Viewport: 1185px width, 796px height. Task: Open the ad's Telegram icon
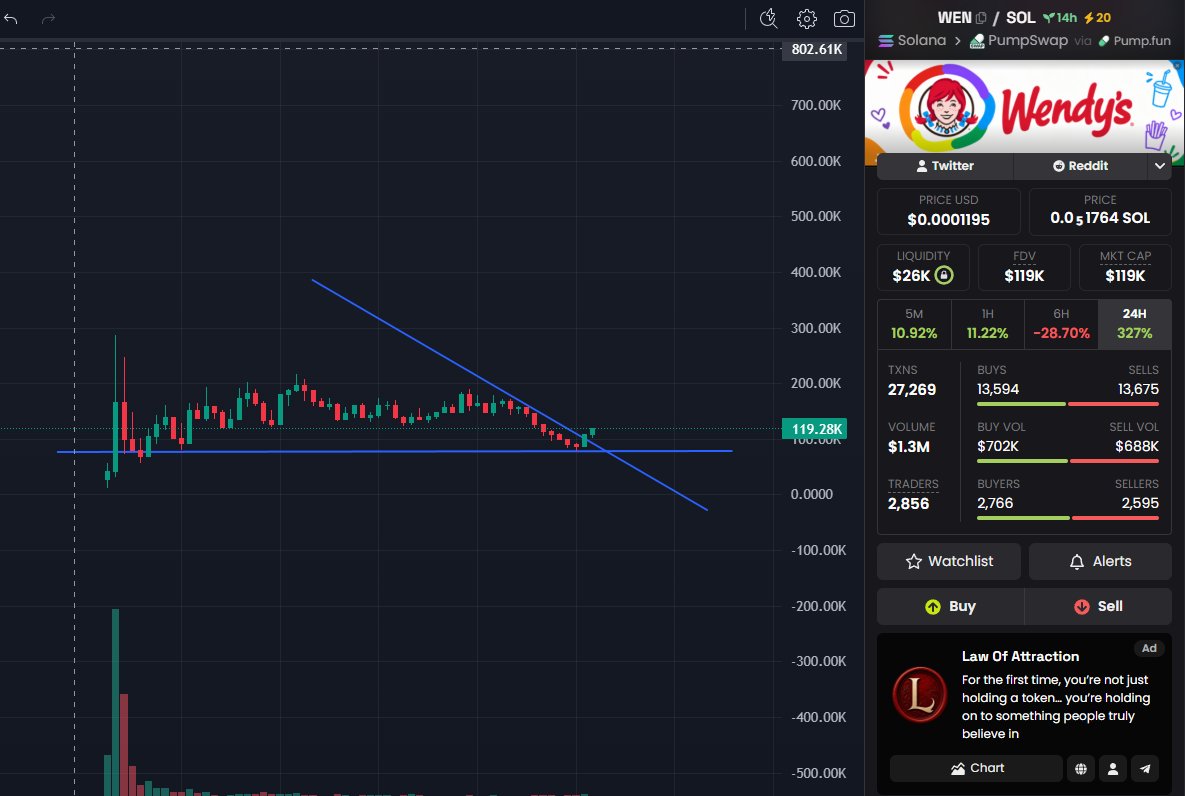coord(1145,768)
